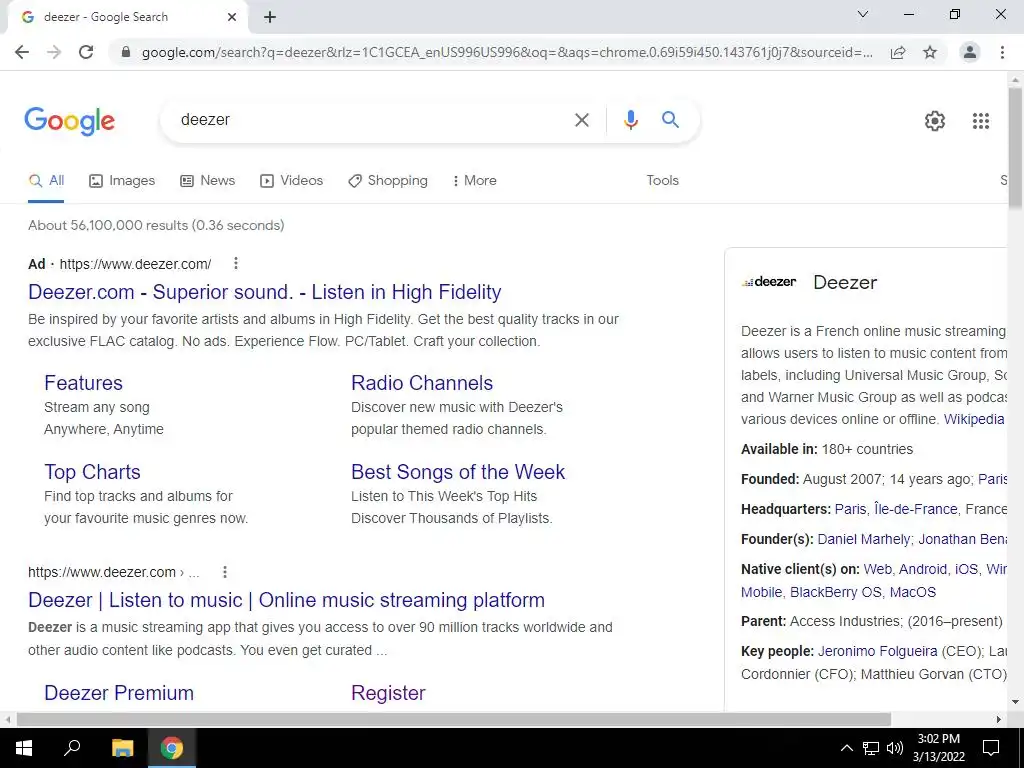Open Chrome's three-dot menu
The height and width of the screenshot is (768, 1024).
[1002, 52]
